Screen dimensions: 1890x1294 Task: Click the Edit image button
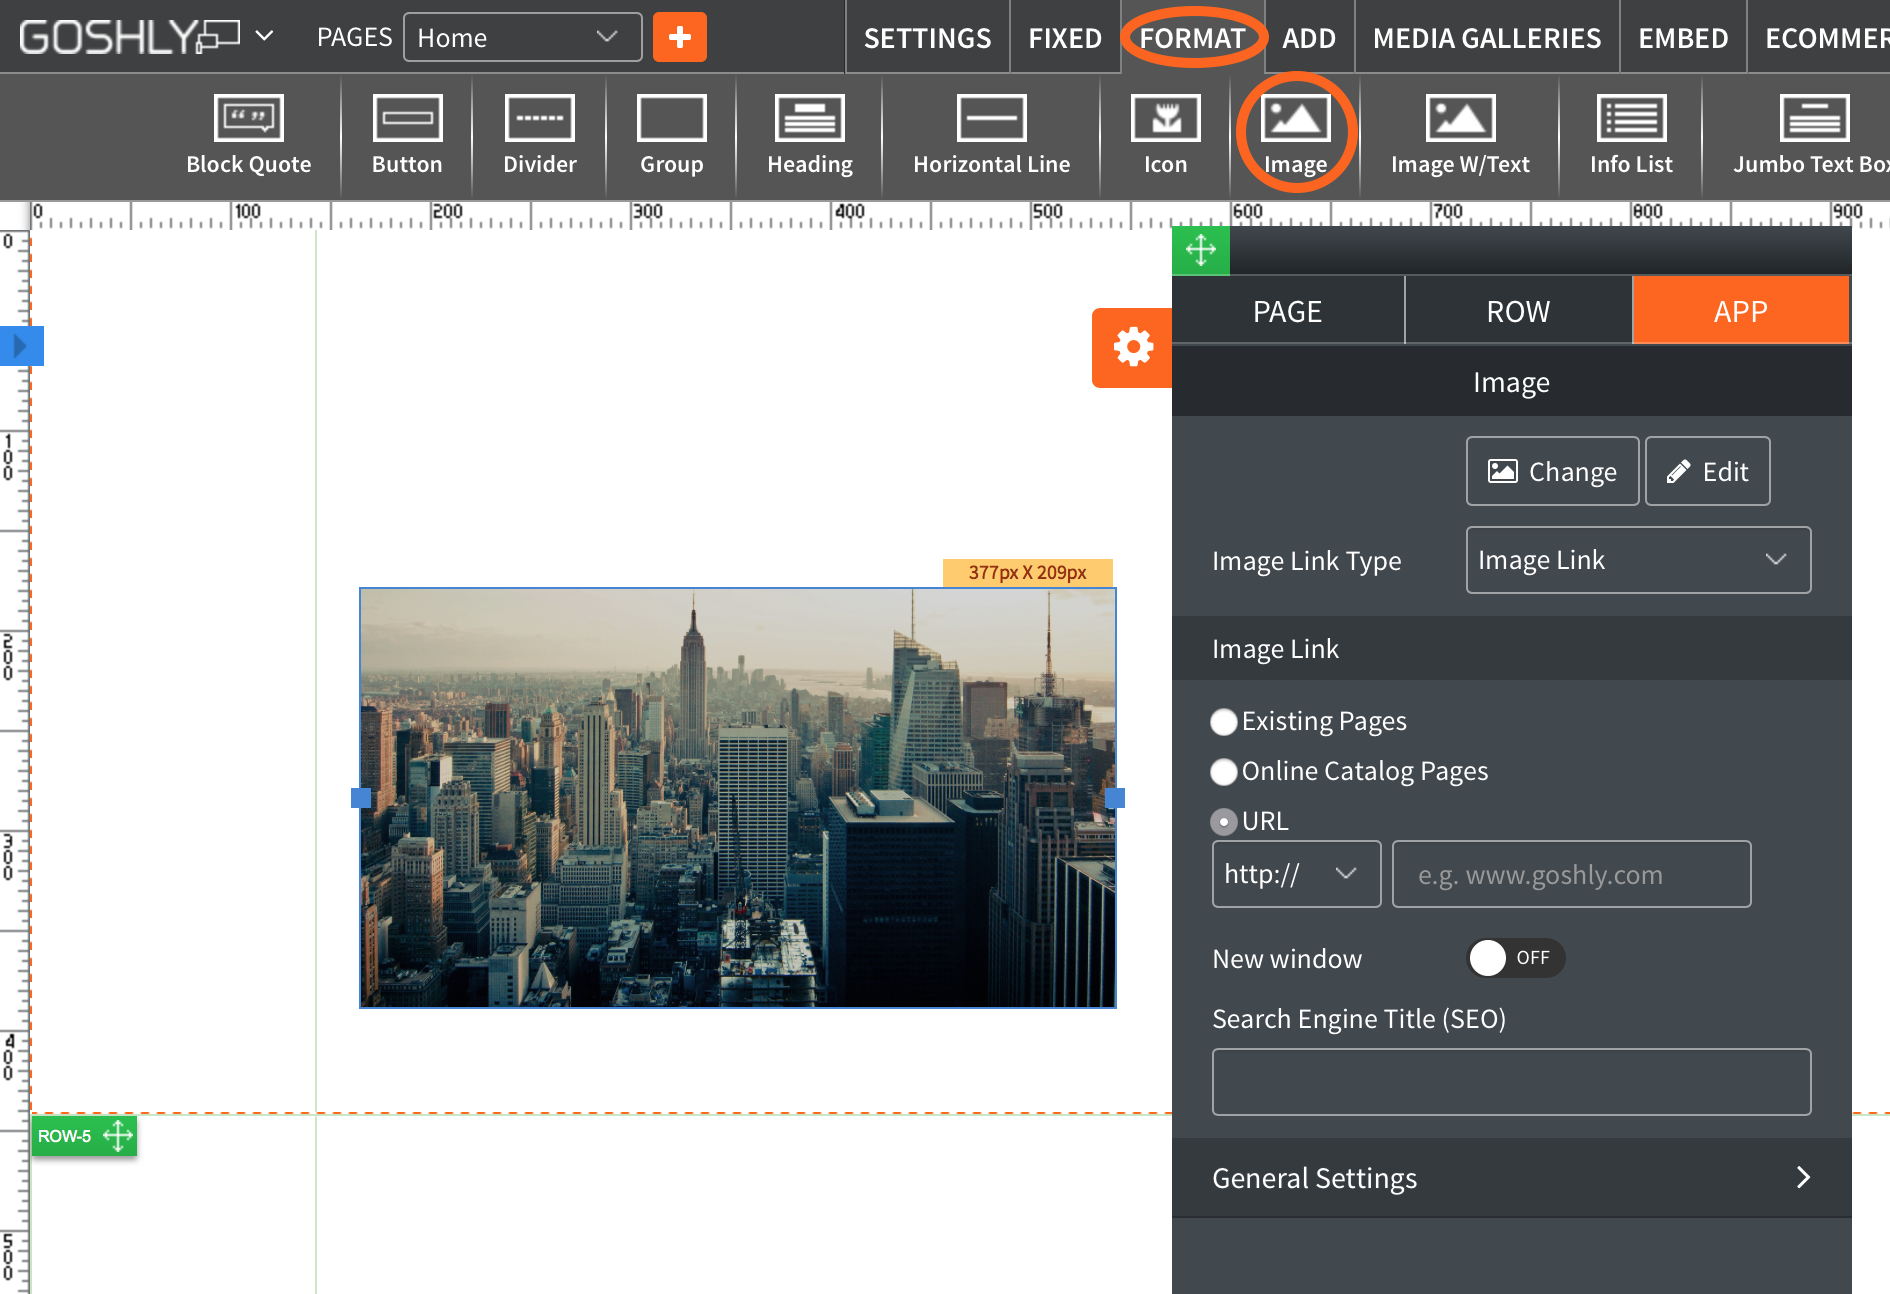1707,471
